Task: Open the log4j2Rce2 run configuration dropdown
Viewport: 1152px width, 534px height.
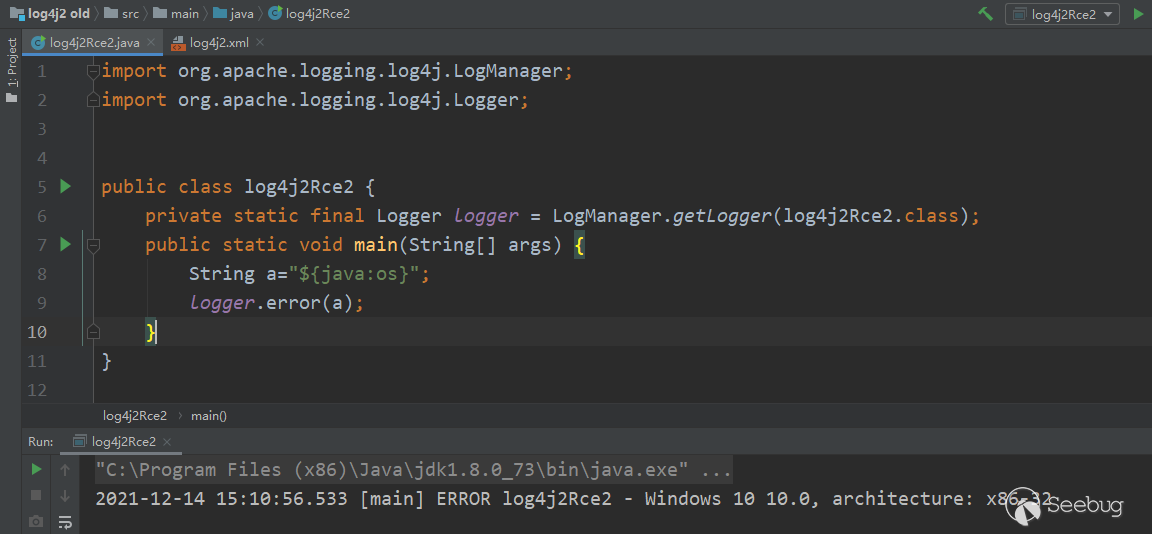Action: click(1062, 13)
